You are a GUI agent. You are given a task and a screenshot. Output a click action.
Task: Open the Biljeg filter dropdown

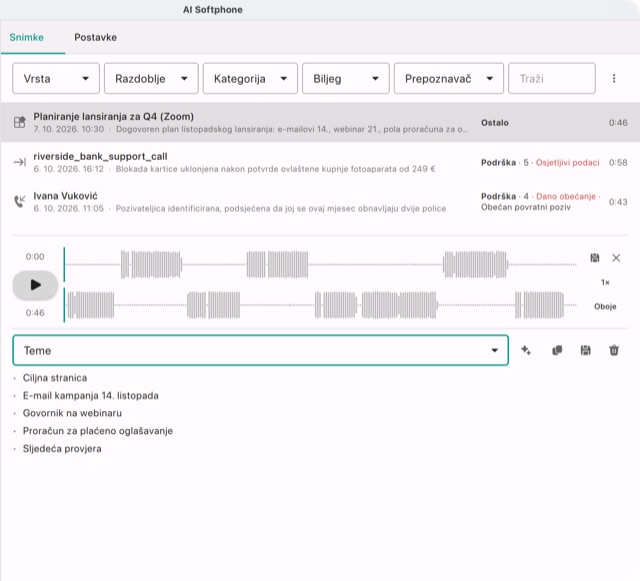[x=346, y=78]
